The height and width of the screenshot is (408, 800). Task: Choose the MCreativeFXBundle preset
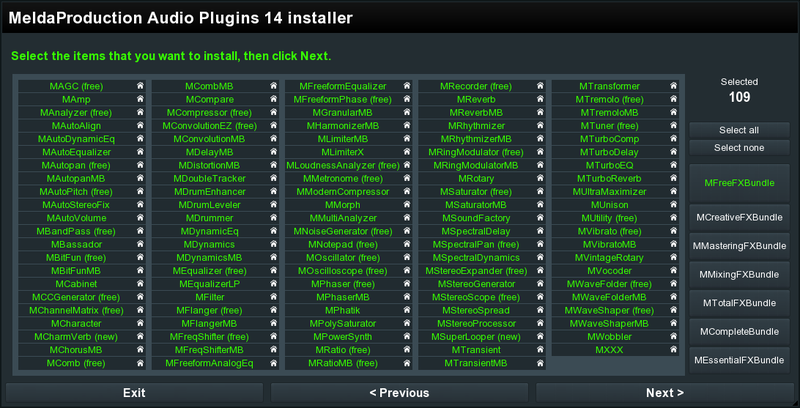[739, 217]
